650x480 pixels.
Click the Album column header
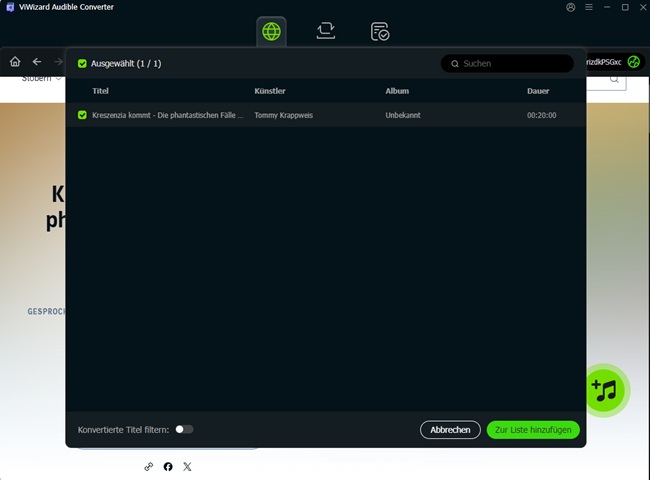click(397, 91)
